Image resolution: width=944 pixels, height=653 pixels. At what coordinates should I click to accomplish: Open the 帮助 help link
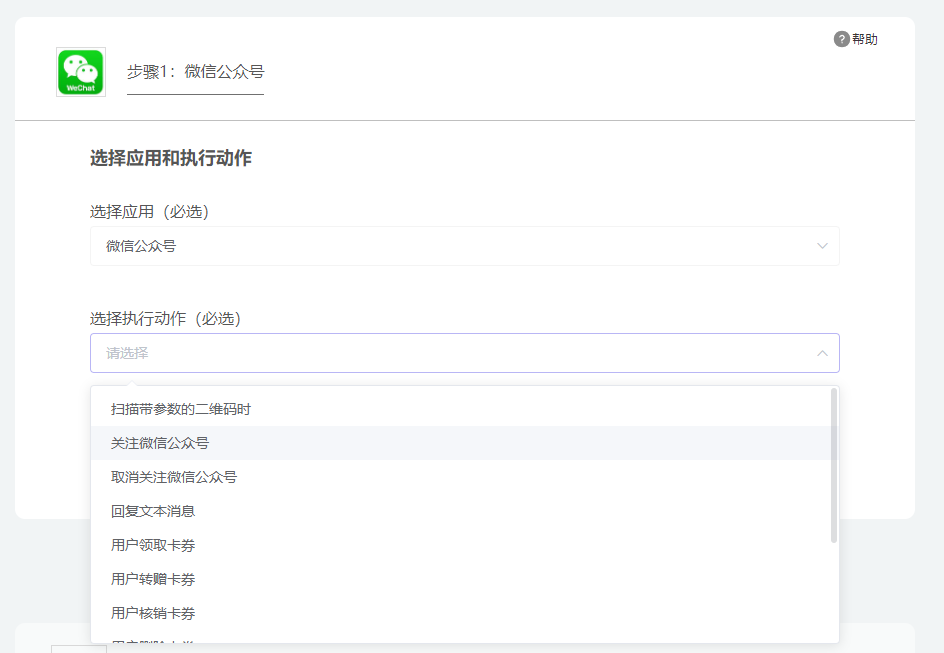click(x=864, y=39)
